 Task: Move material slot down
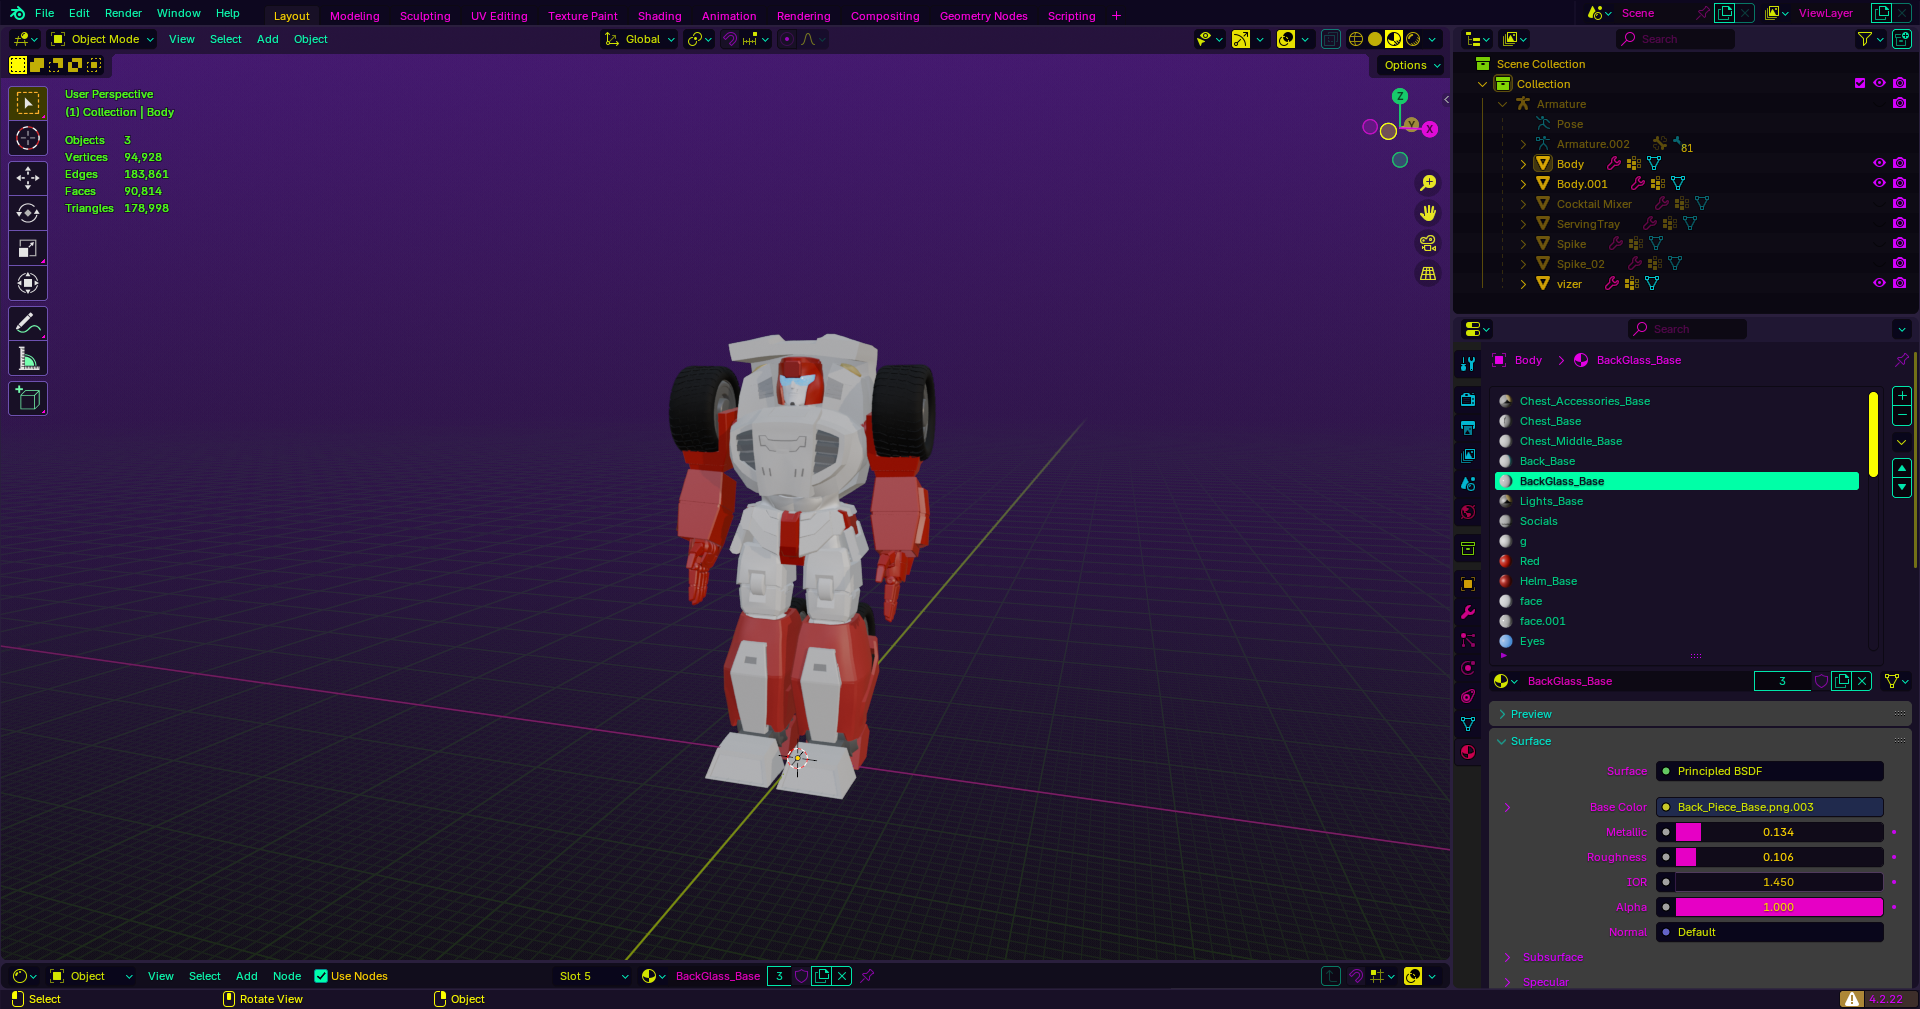coord(1902,487)
